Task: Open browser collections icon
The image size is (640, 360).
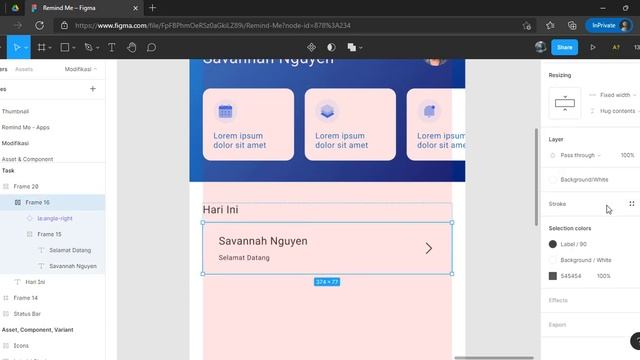Action: click(572, 25)
